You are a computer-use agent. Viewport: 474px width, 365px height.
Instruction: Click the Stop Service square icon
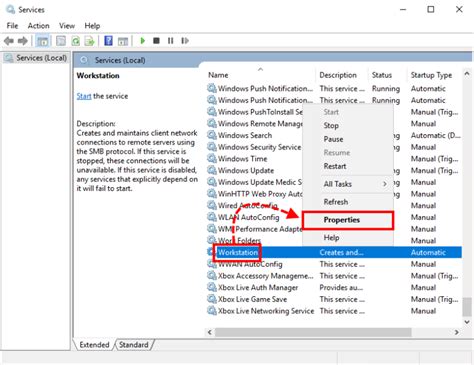tap(156, 41)
